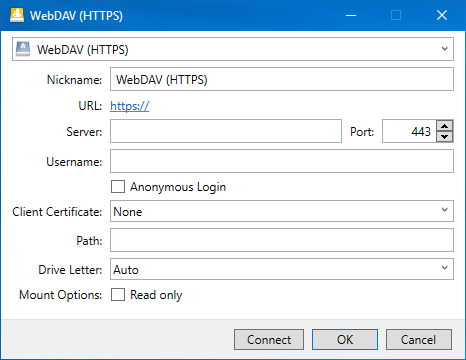The image size is (466, 360).
Task: Focus the Nickname text field
Action: coord(282,79)
